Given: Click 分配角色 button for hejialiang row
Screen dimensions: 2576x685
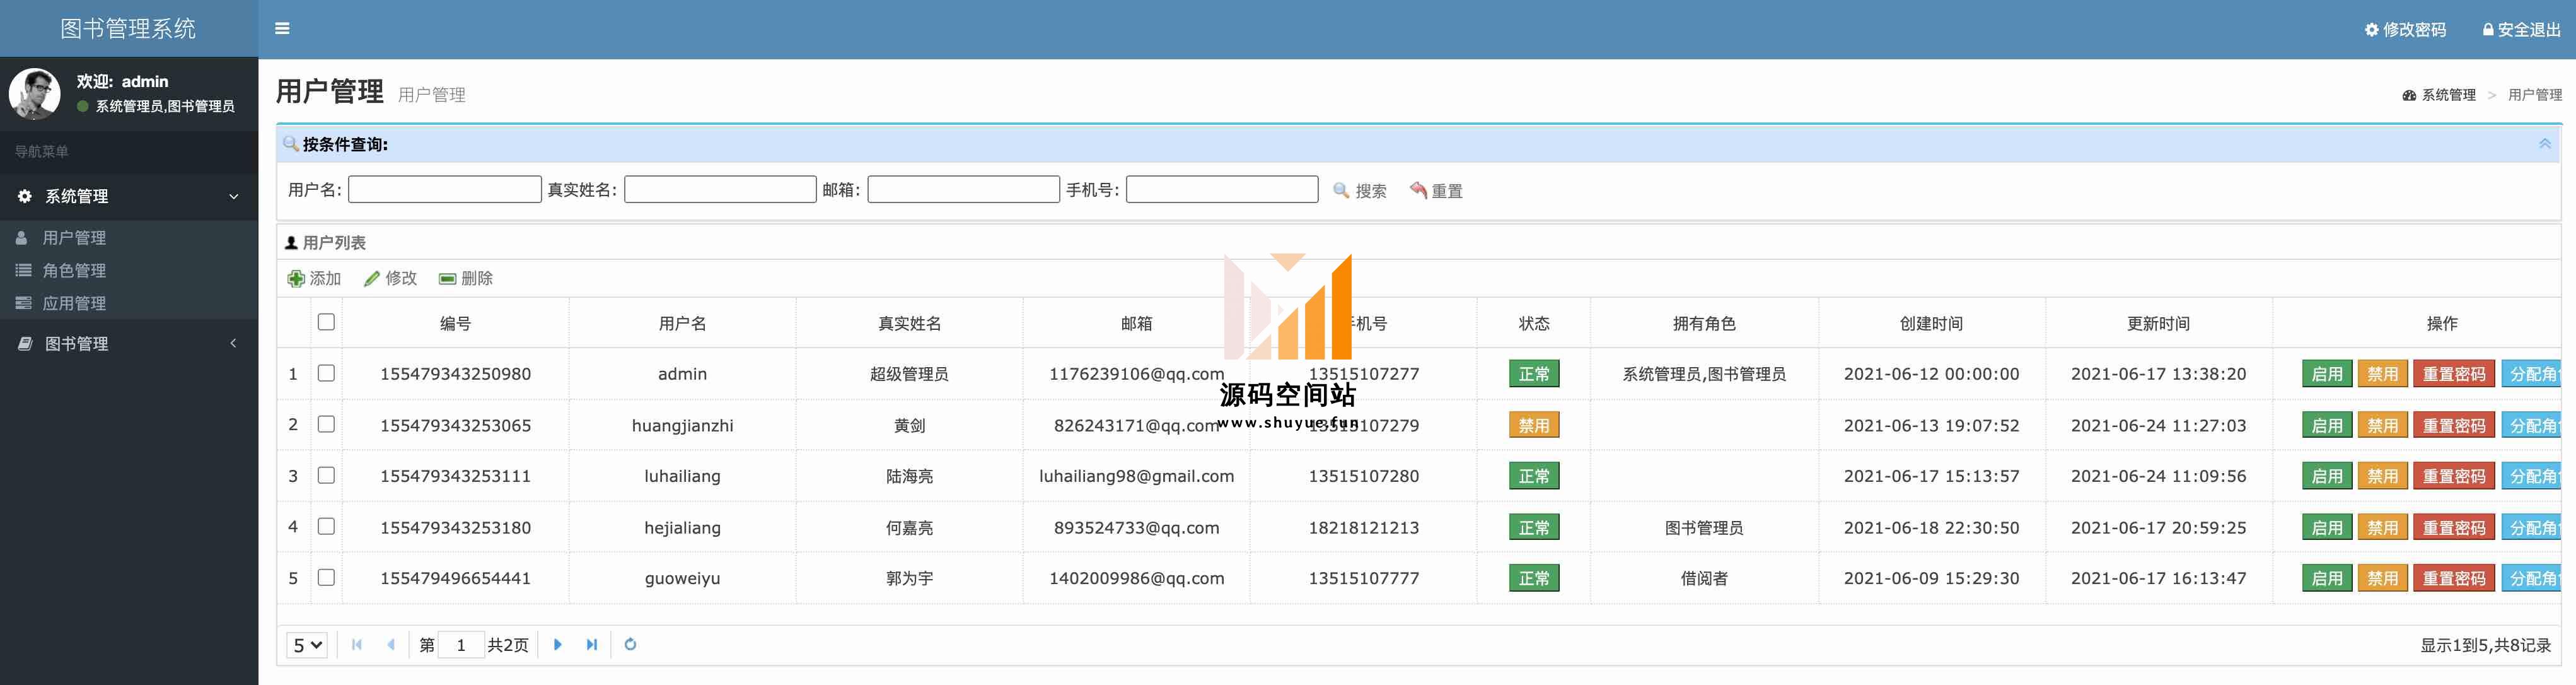Looking at the screenshot, I should [2532, 528].
